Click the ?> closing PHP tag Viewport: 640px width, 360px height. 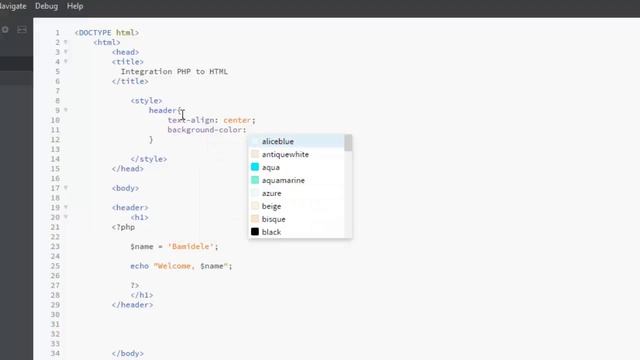tap(135, 285)
